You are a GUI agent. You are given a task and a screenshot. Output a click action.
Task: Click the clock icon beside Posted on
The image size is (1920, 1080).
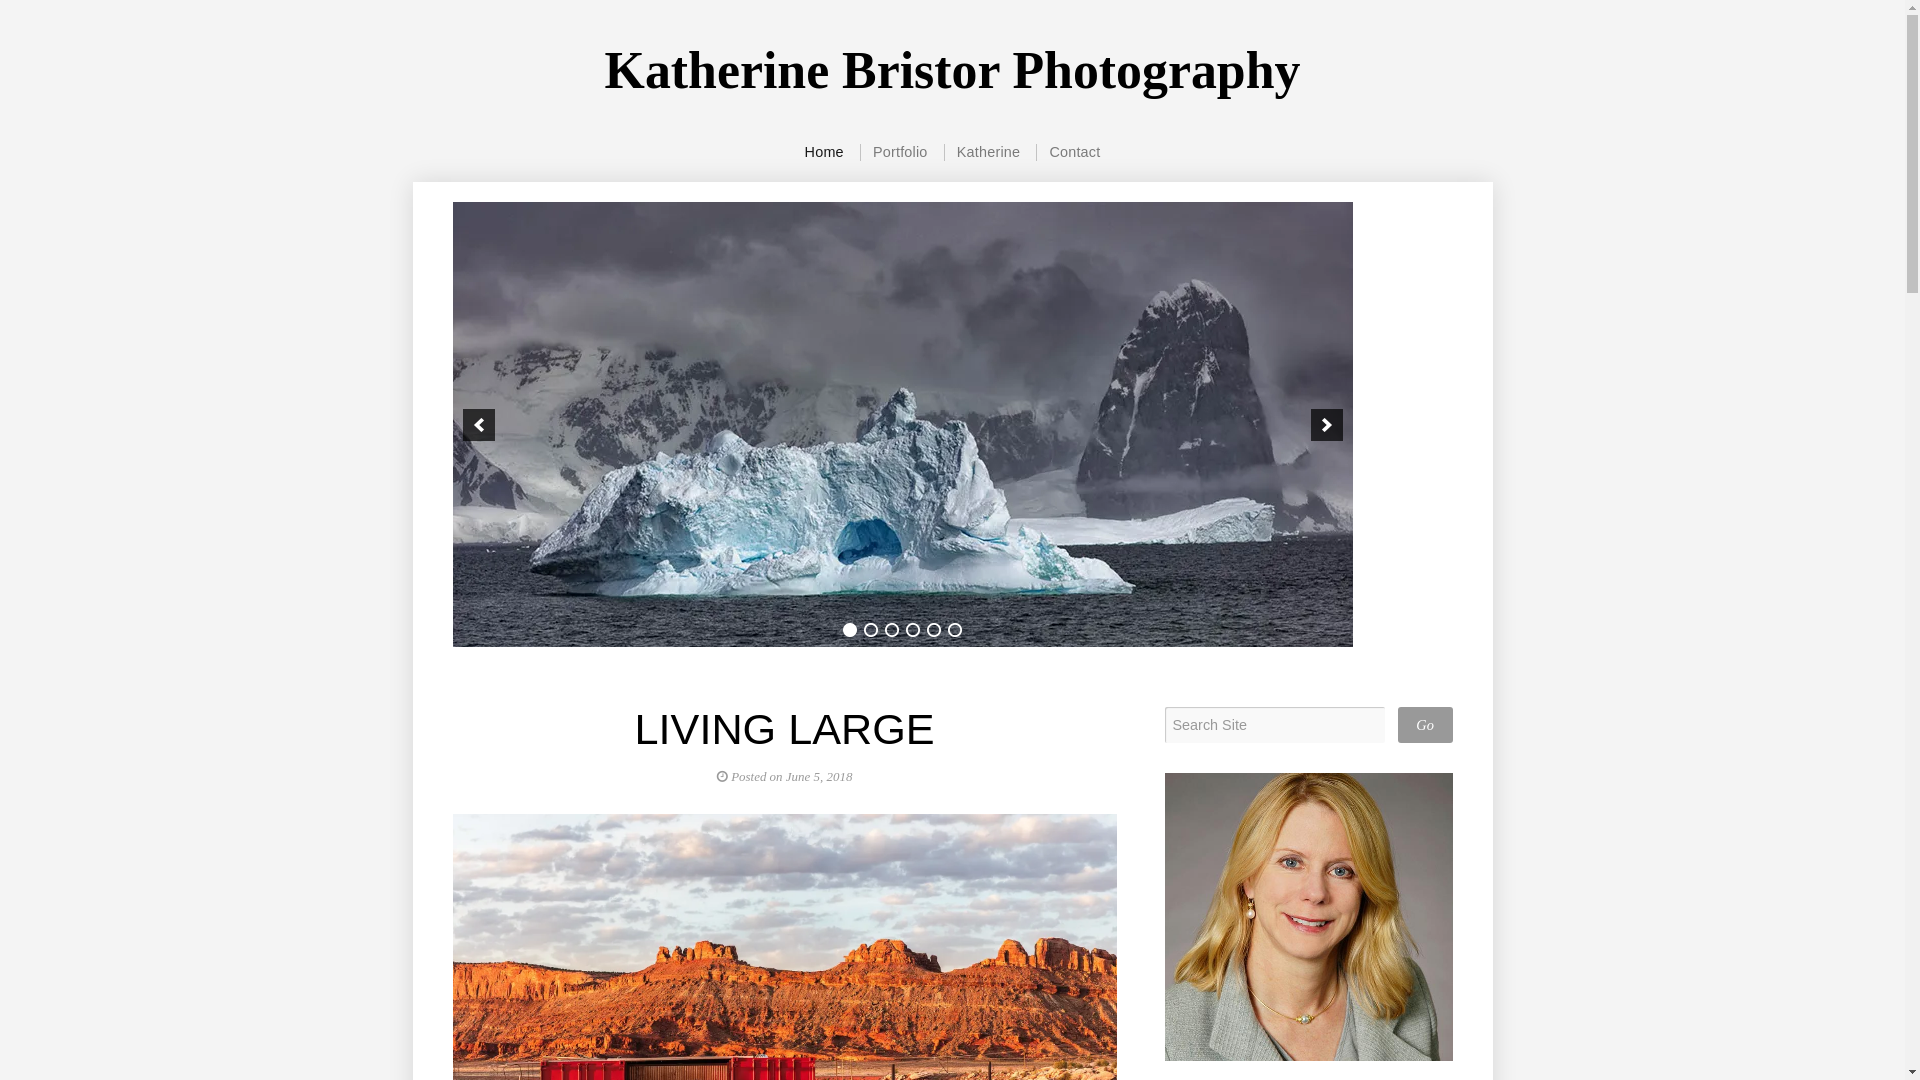[x=722, y=777]
